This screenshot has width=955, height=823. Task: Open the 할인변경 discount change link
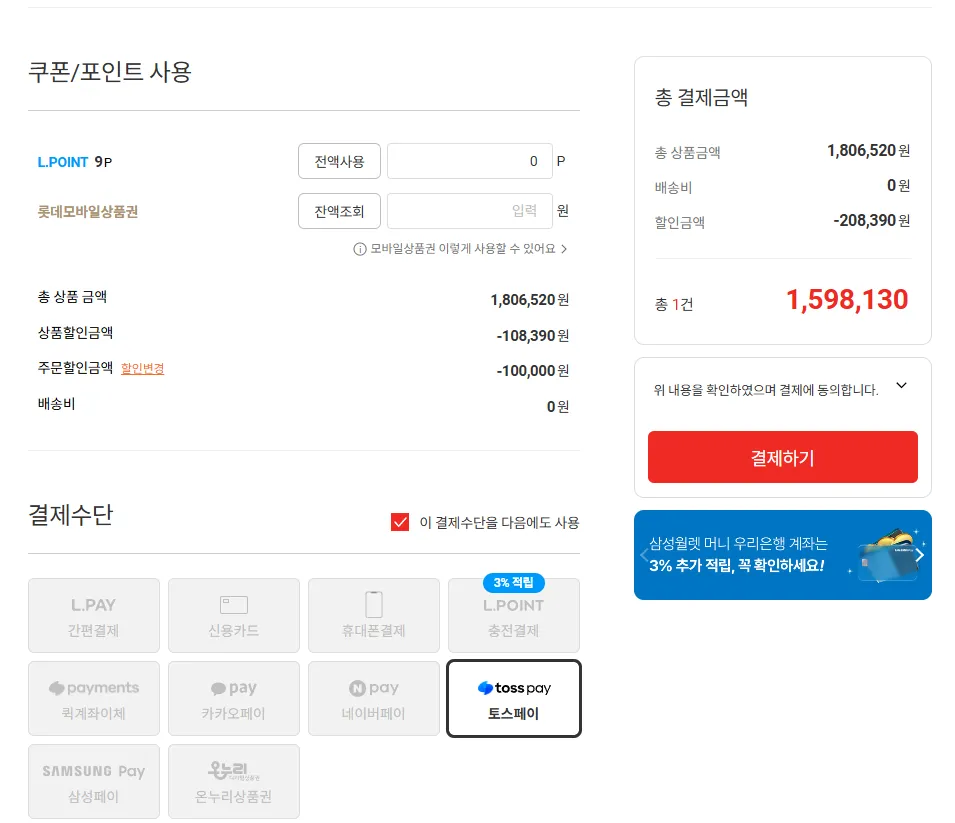pos(142,369)
